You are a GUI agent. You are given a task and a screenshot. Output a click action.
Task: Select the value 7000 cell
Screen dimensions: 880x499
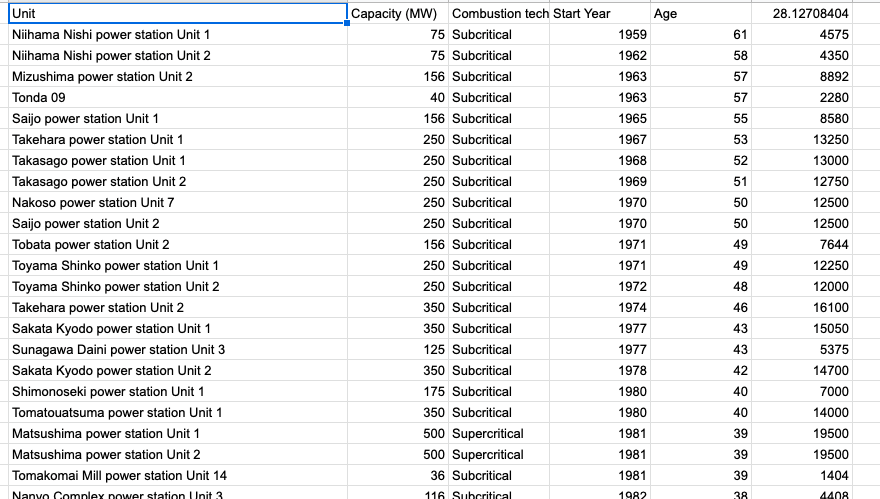802,392
